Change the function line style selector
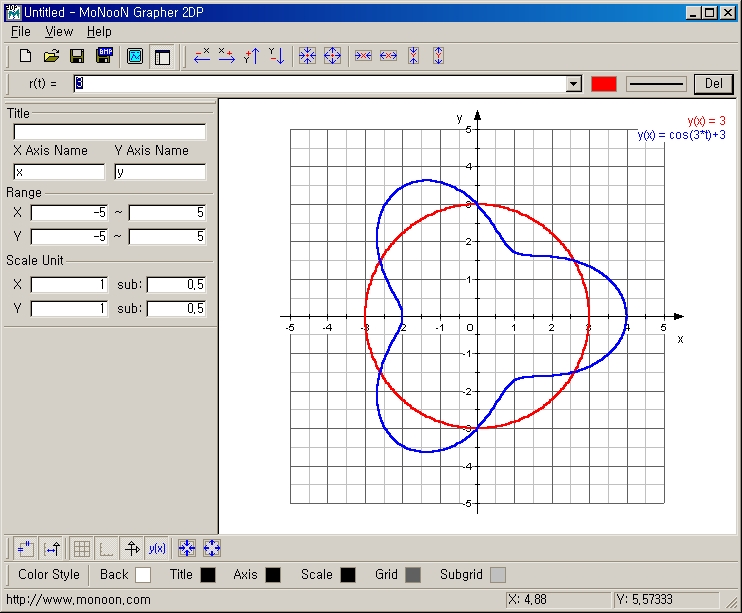 [x=656, y=84]
